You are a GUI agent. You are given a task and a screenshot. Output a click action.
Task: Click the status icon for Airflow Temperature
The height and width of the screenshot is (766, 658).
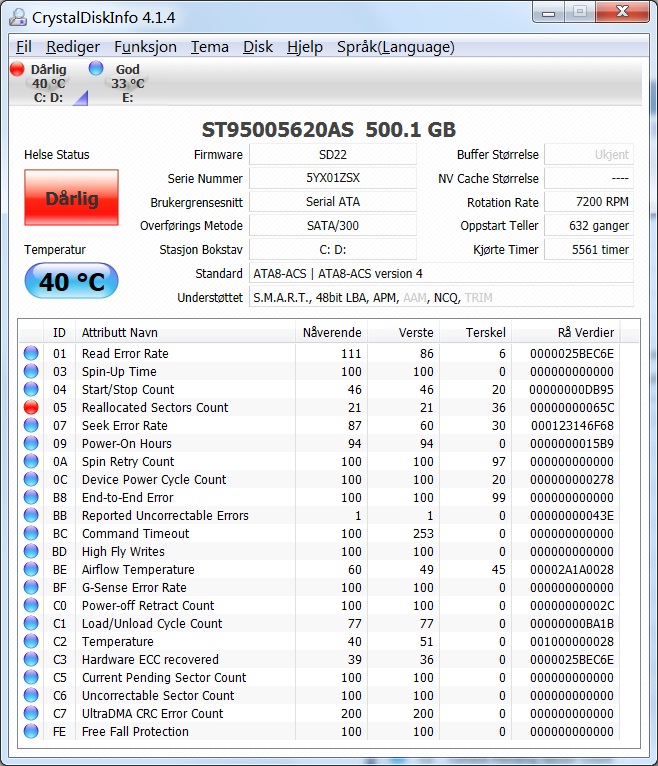tap(31, 570)
